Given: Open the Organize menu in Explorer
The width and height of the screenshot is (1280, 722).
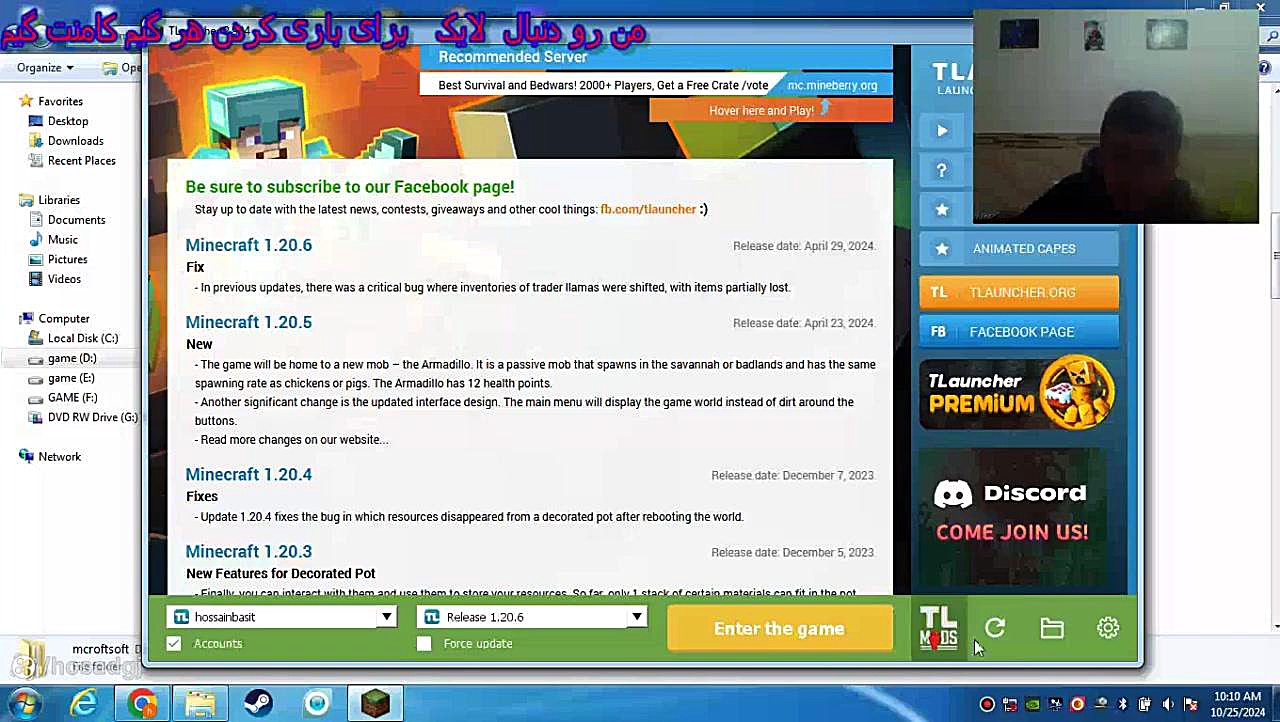Looking at the screenshot, I should (45, 68).
